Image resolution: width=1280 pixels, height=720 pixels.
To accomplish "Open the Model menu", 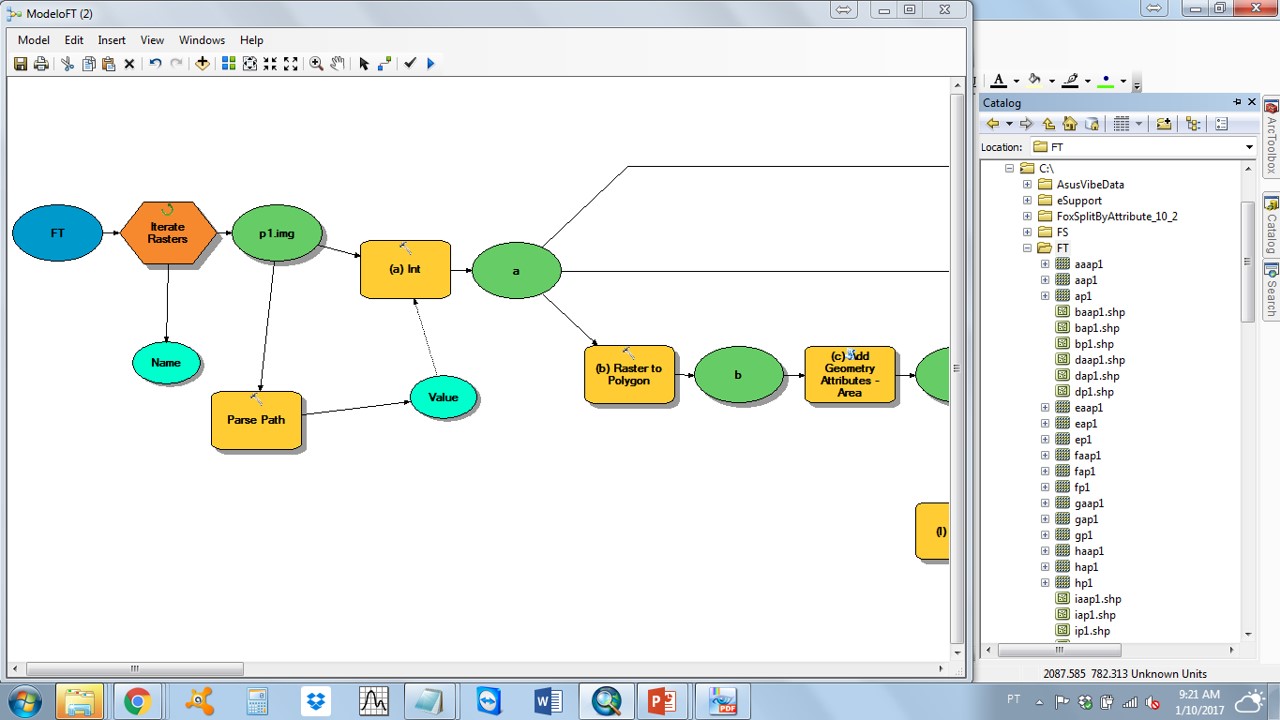I will 33,40.
